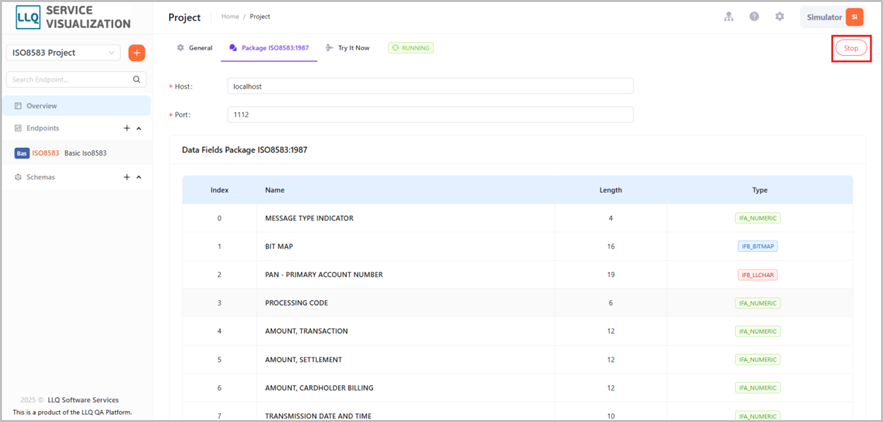Open the help question mark icon

click(754, 17)
